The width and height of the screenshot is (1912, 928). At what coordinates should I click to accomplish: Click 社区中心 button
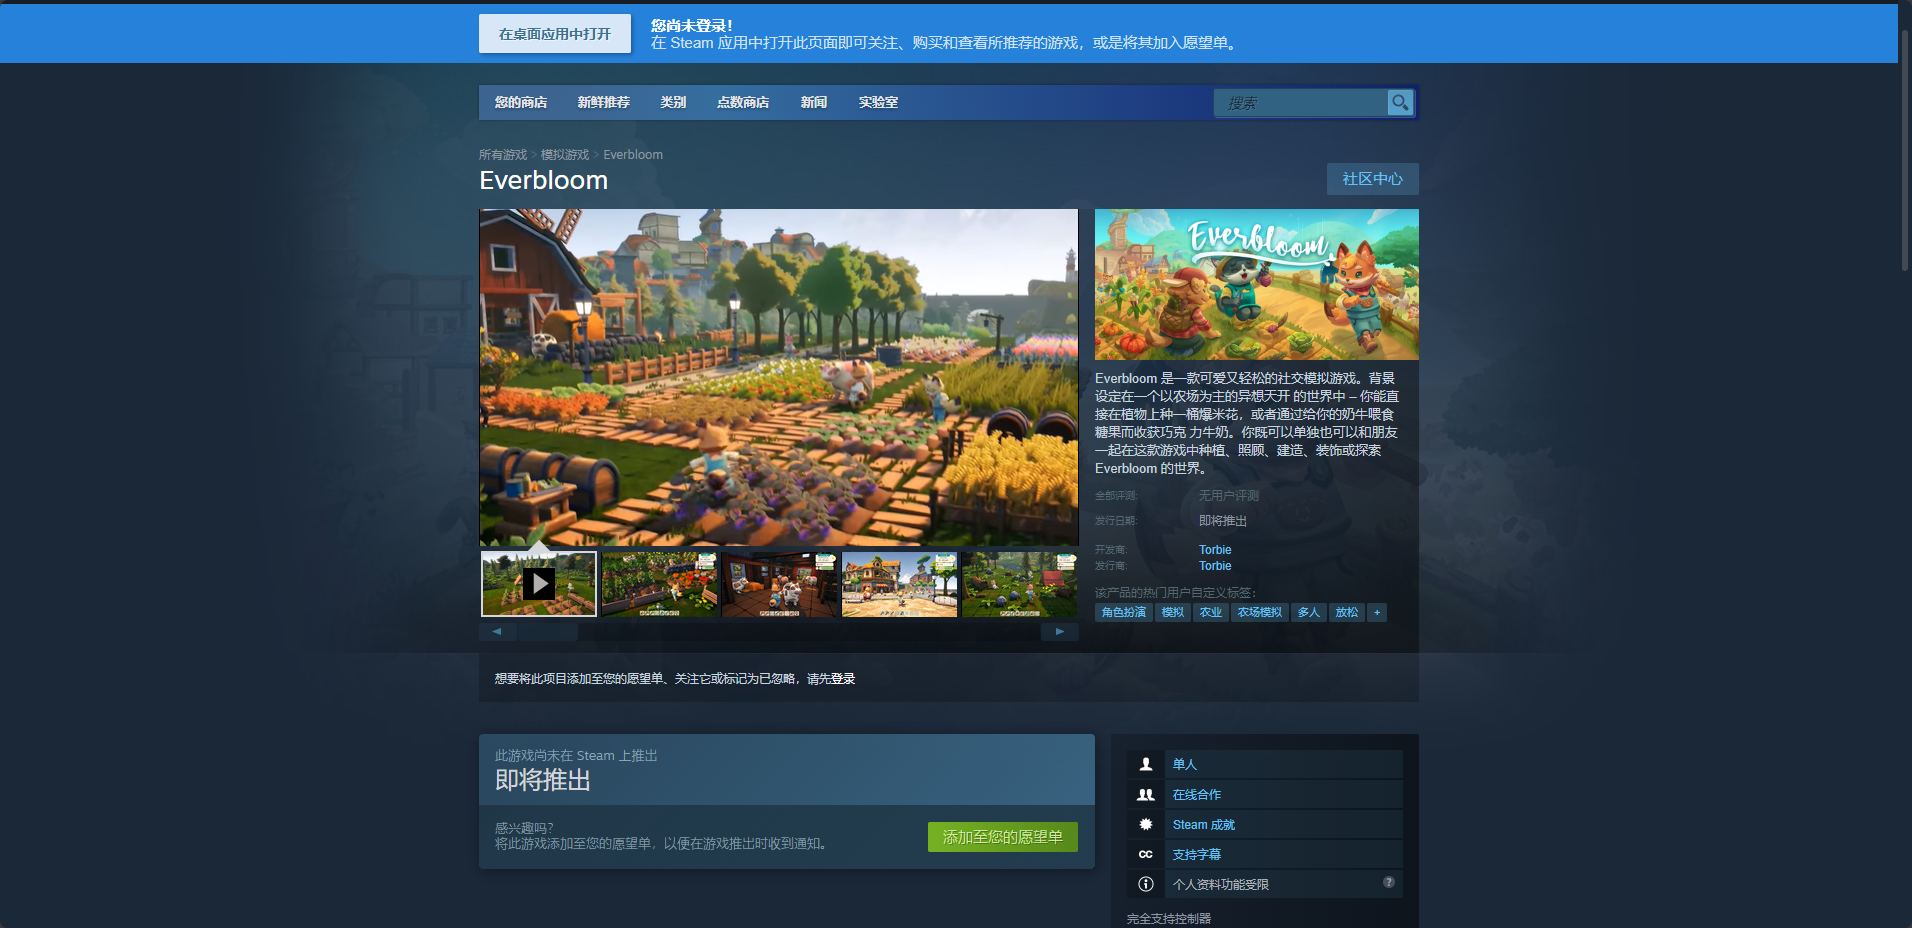1373,179
